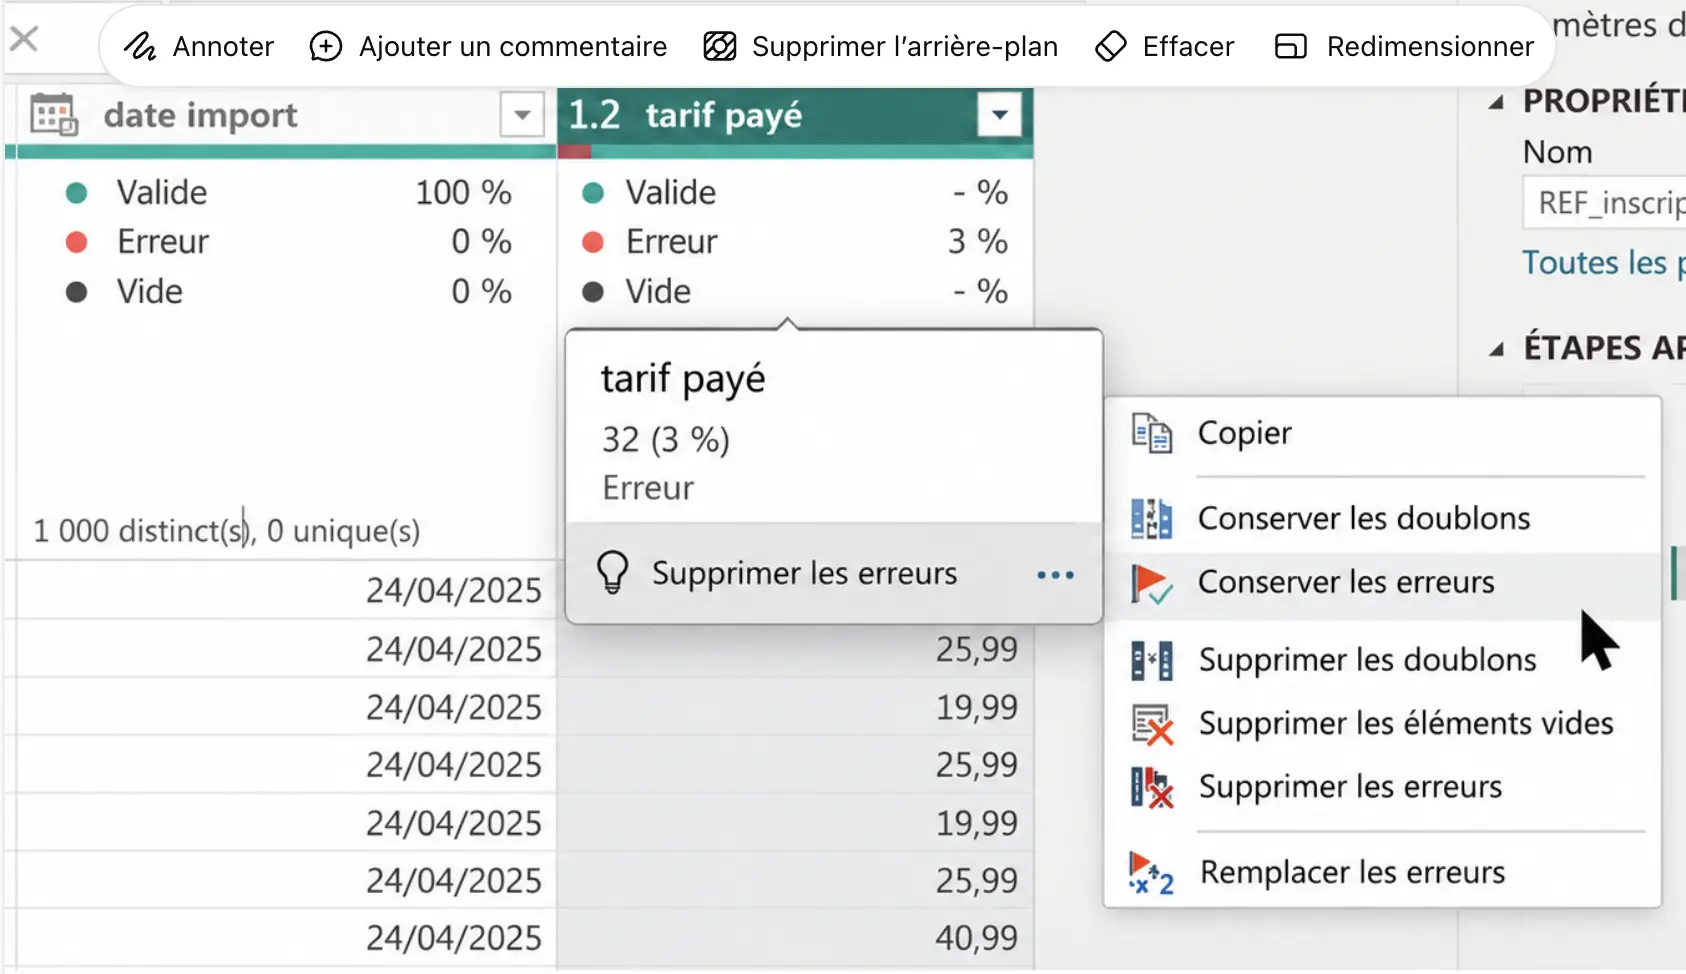Click the date type icon of date import
The image size is (1686, 974).
coord(54,115)
